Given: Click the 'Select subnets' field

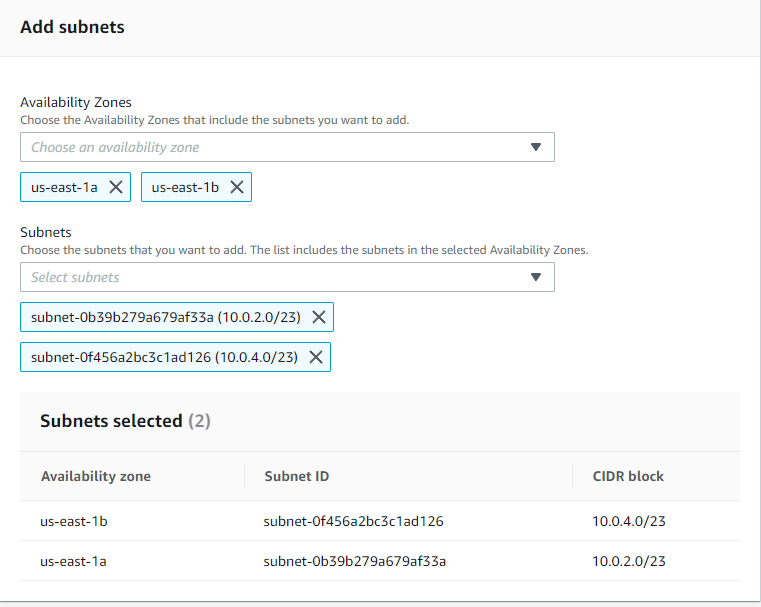Looking at the screenshot, I should point(287,277).
